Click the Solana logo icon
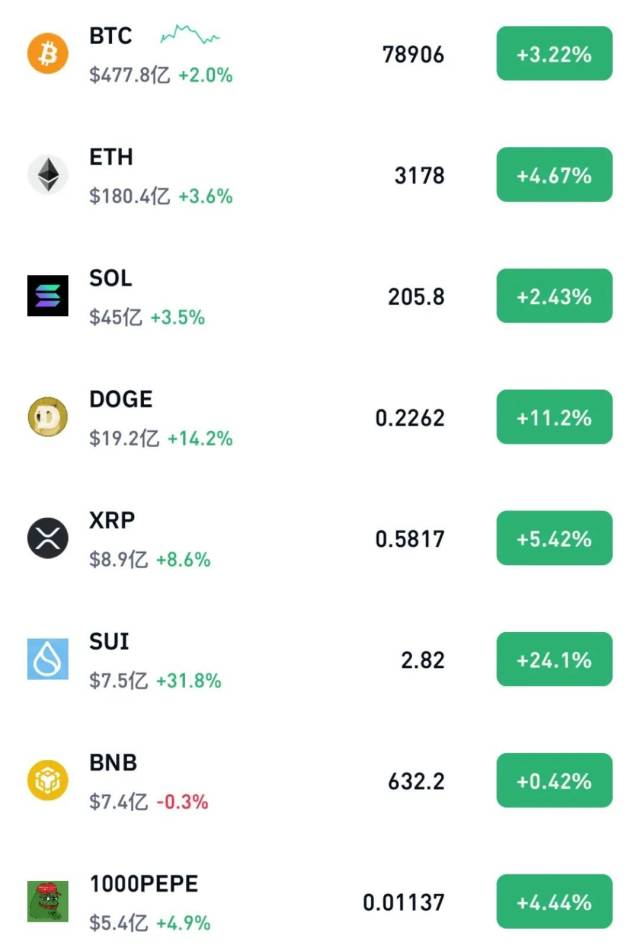 (47, 296)
